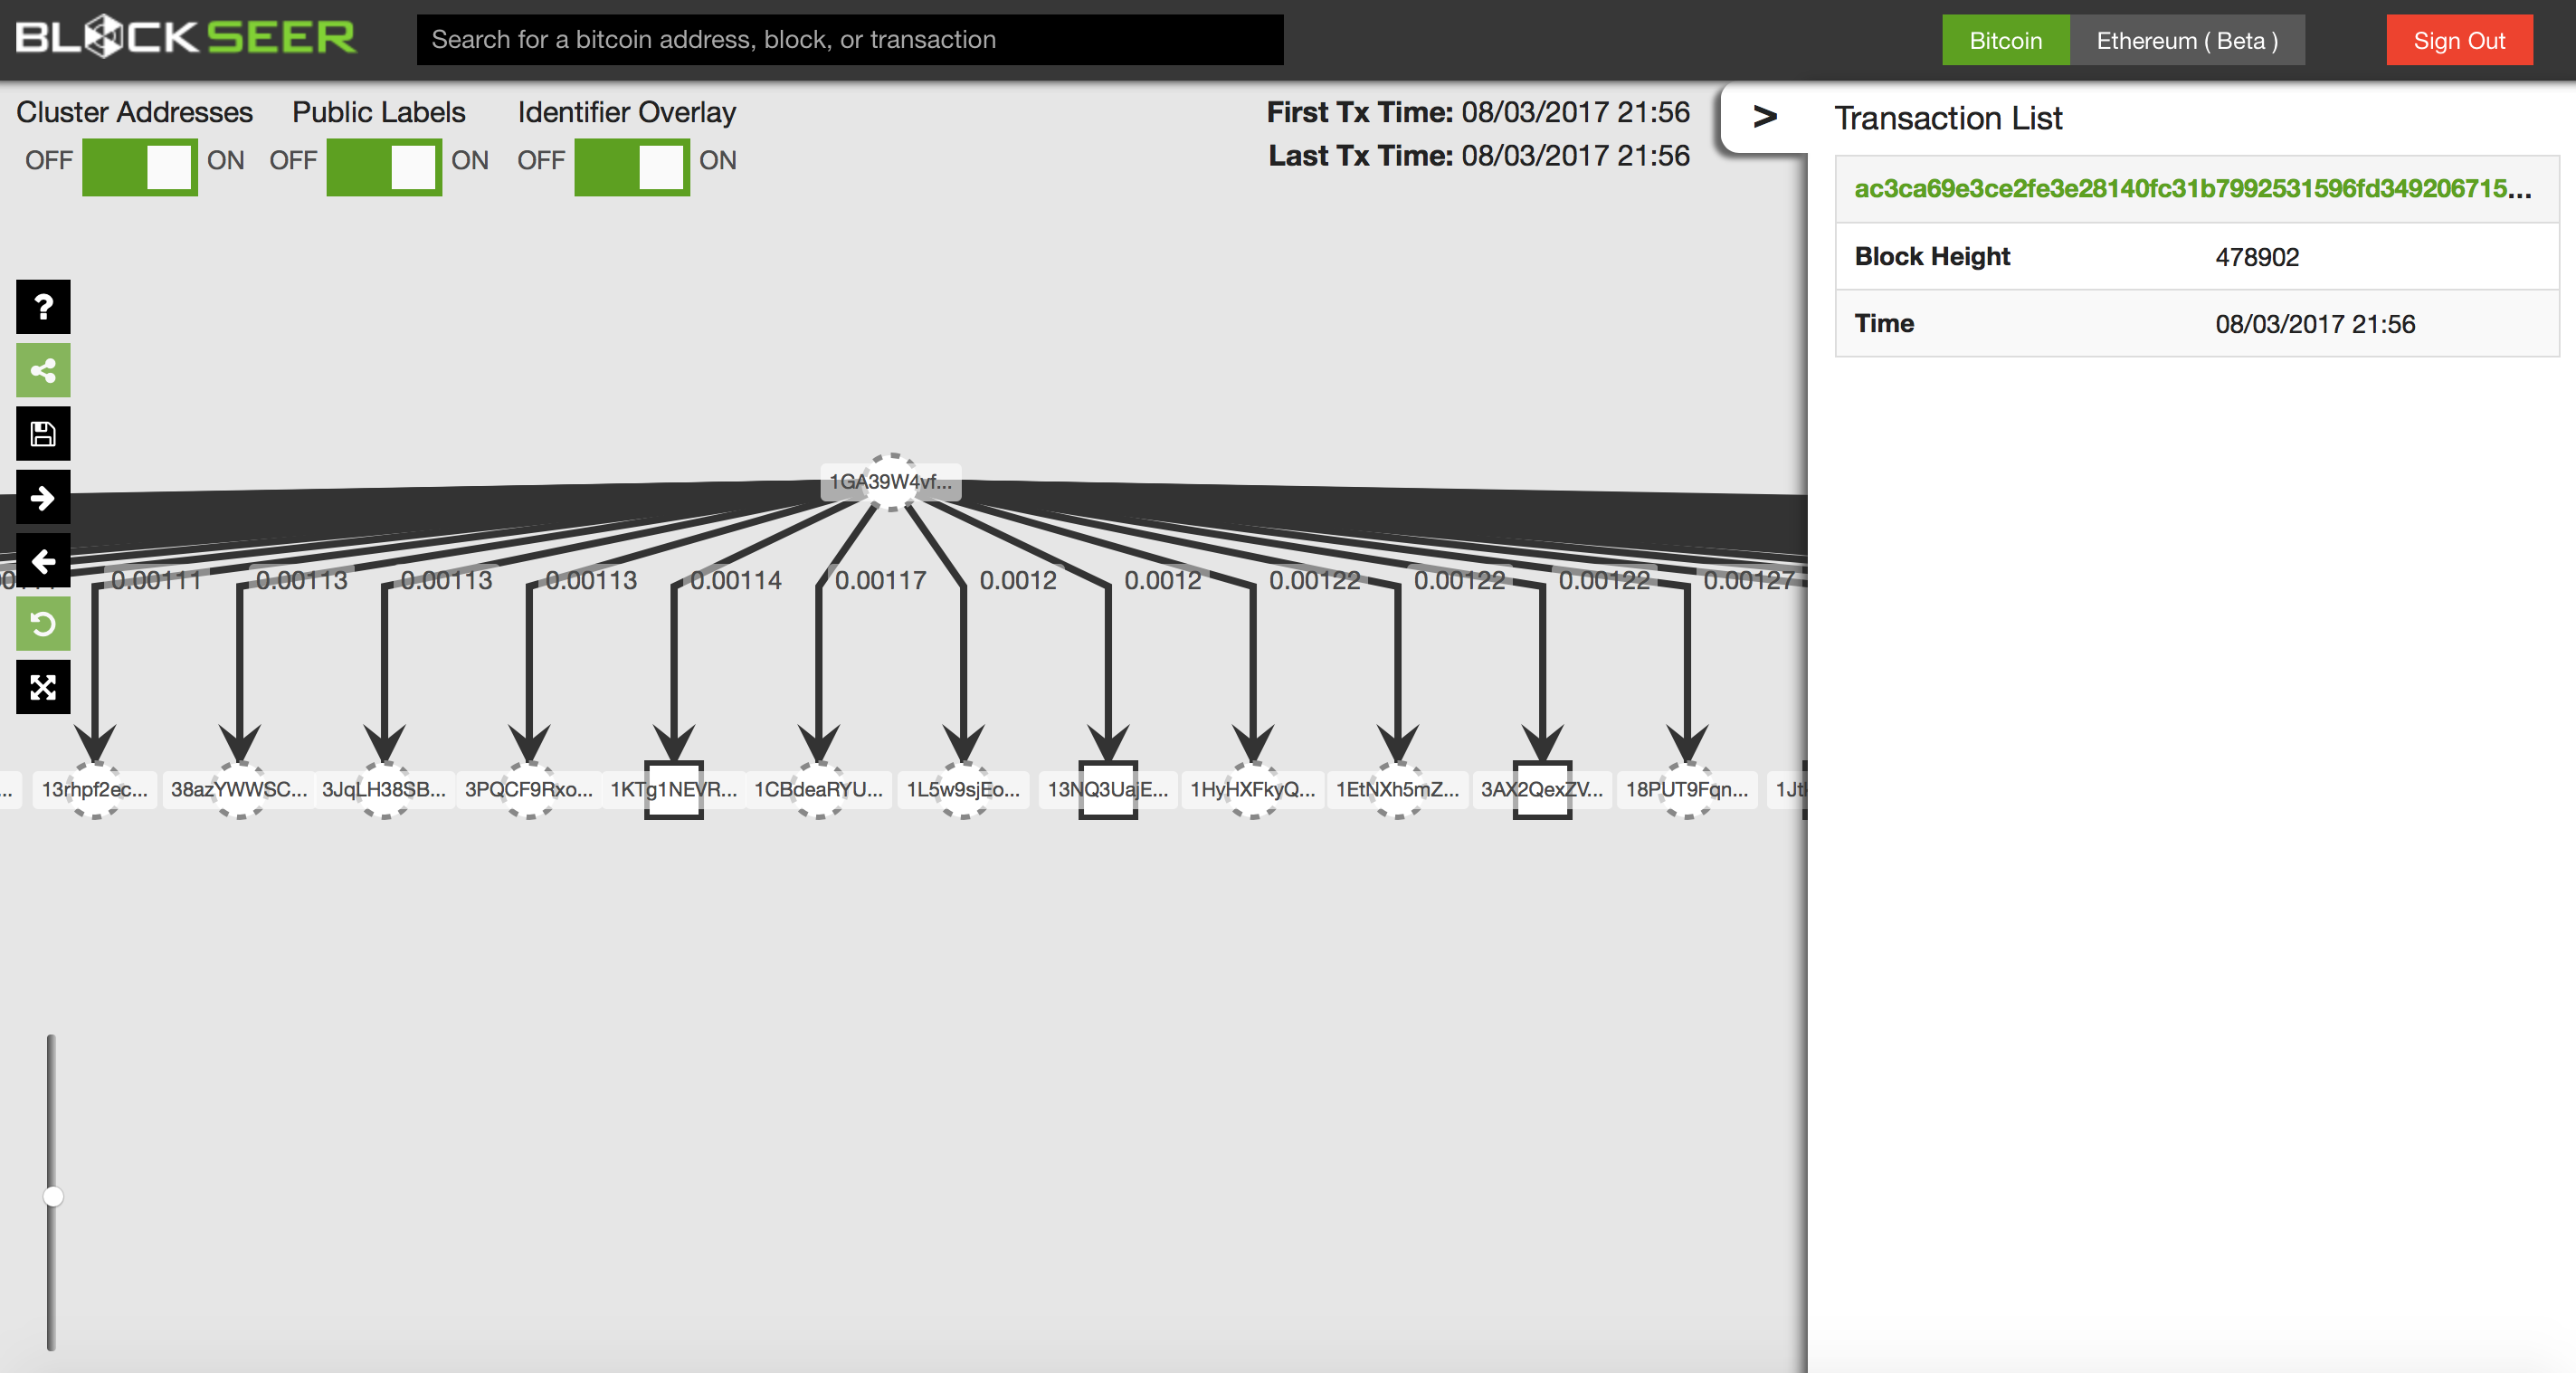This screenshot has height=1373, width=2576.
Task: Click the back navigation arrow icon
Action: [x=41, y=558]
